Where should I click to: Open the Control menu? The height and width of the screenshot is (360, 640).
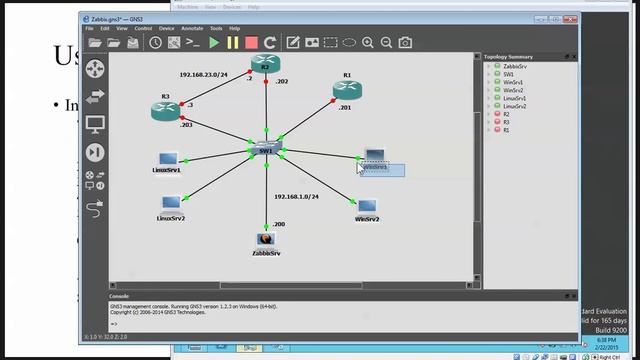[x=143, y=29]
